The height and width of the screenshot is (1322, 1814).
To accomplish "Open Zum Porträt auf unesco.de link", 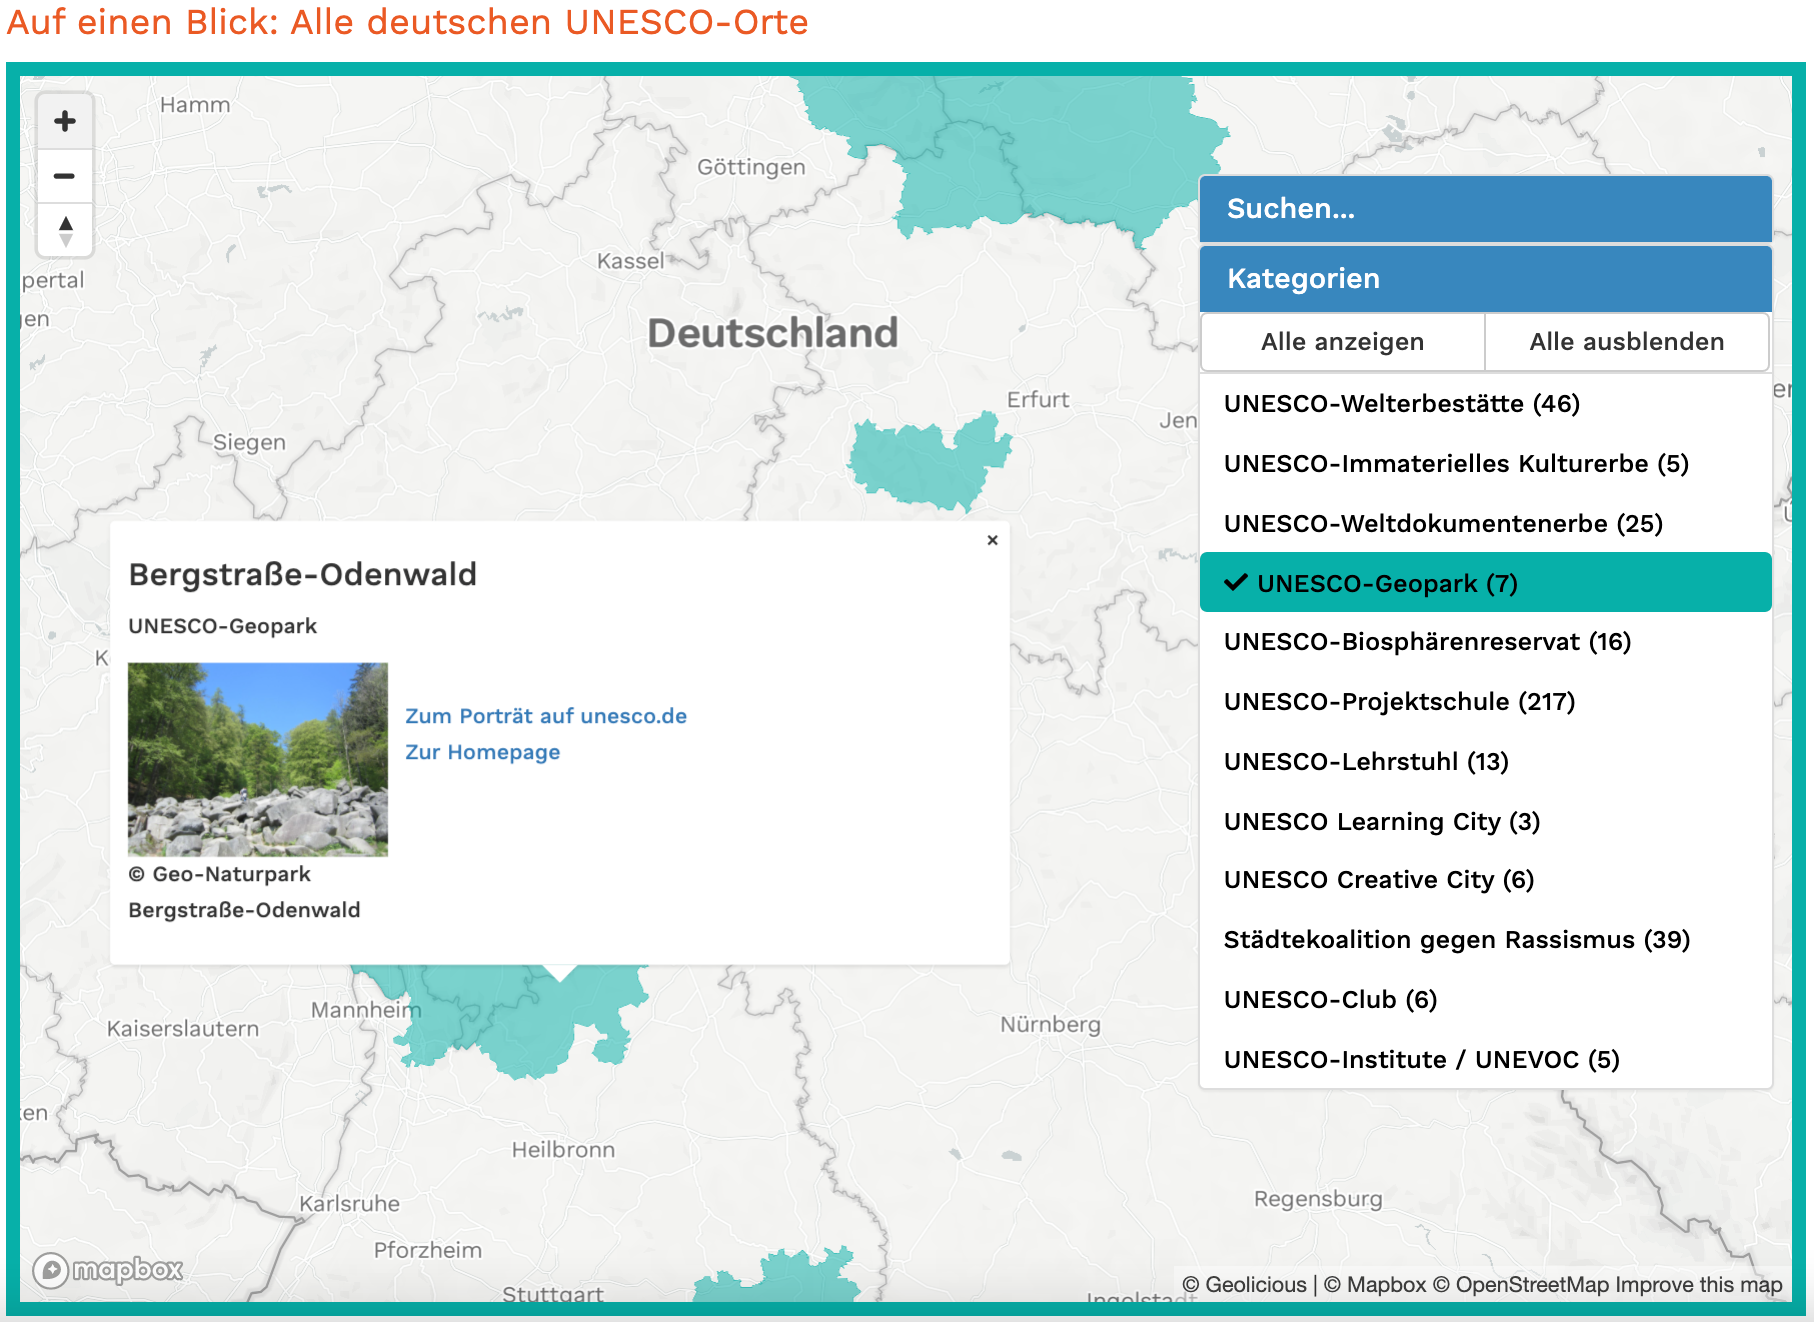I will click(545, 716).
